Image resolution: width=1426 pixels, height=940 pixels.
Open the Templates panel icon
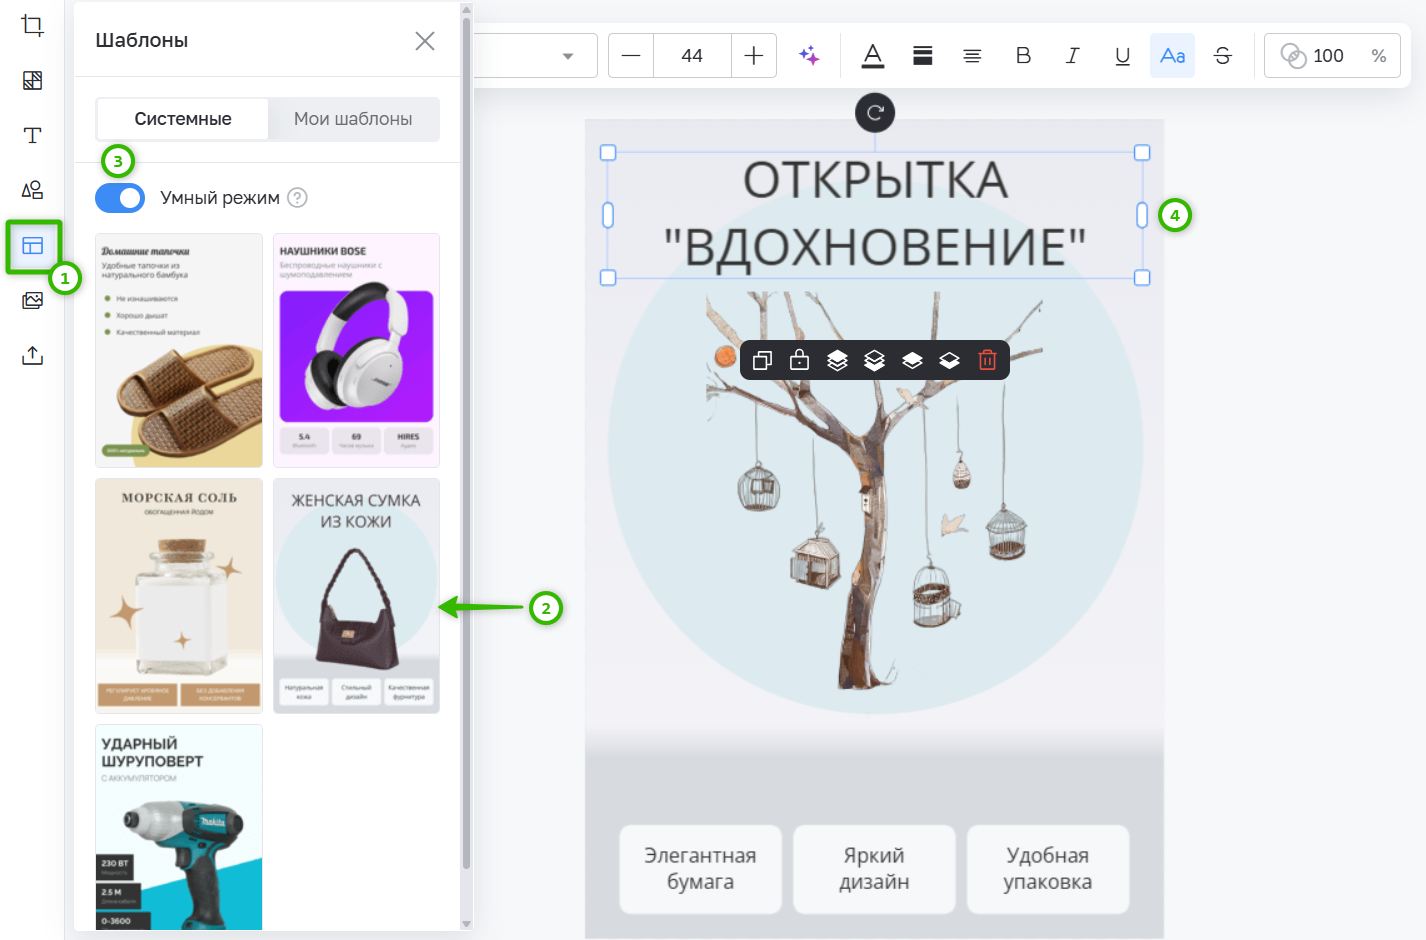pos(33,246)
